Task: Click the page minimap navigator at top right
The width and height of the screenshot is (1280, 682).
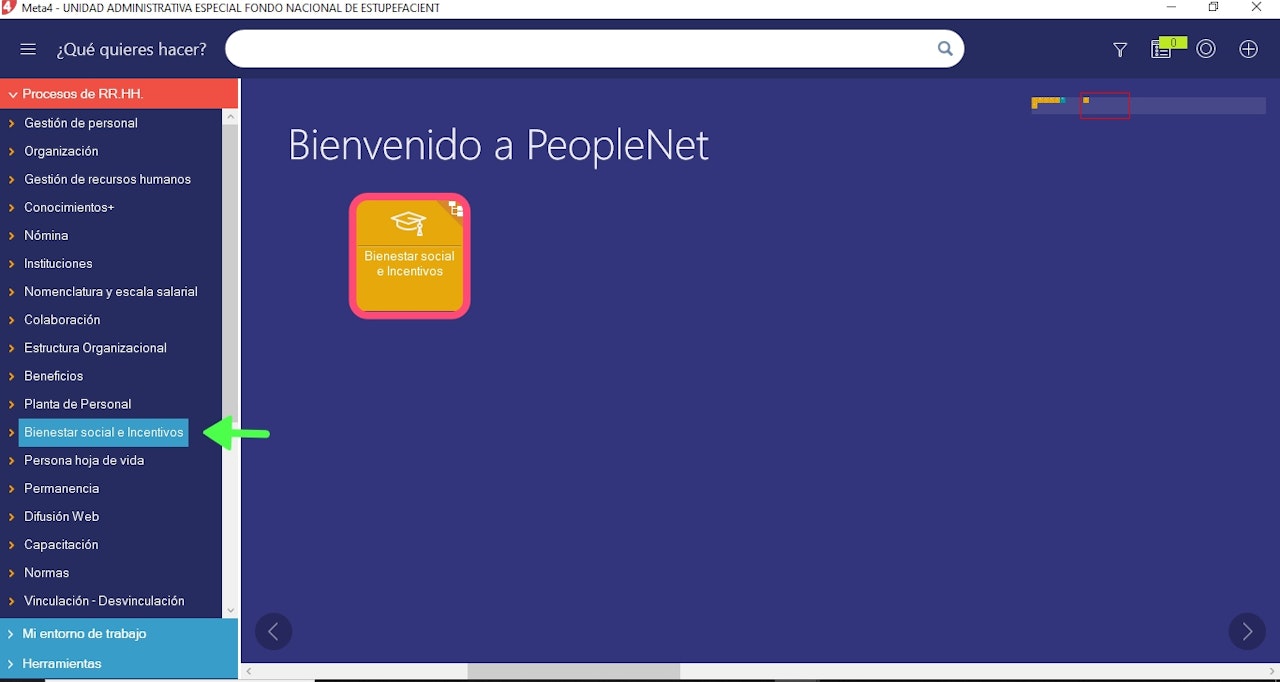Action: 1148,105
